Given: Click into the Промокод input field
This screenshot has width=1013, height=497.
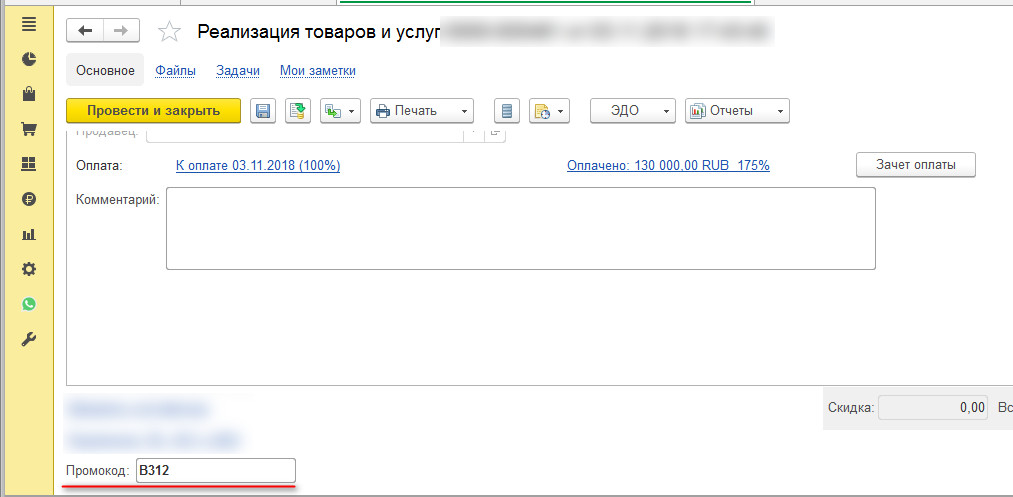Looking at the screenshot, I should click(x=215, y=470).
